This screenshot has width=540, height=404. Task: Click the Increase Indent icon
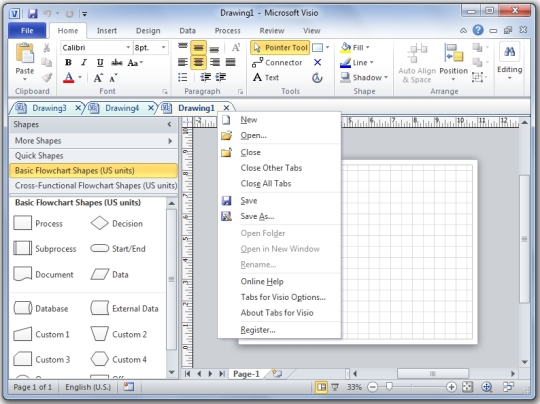[221, 77]
